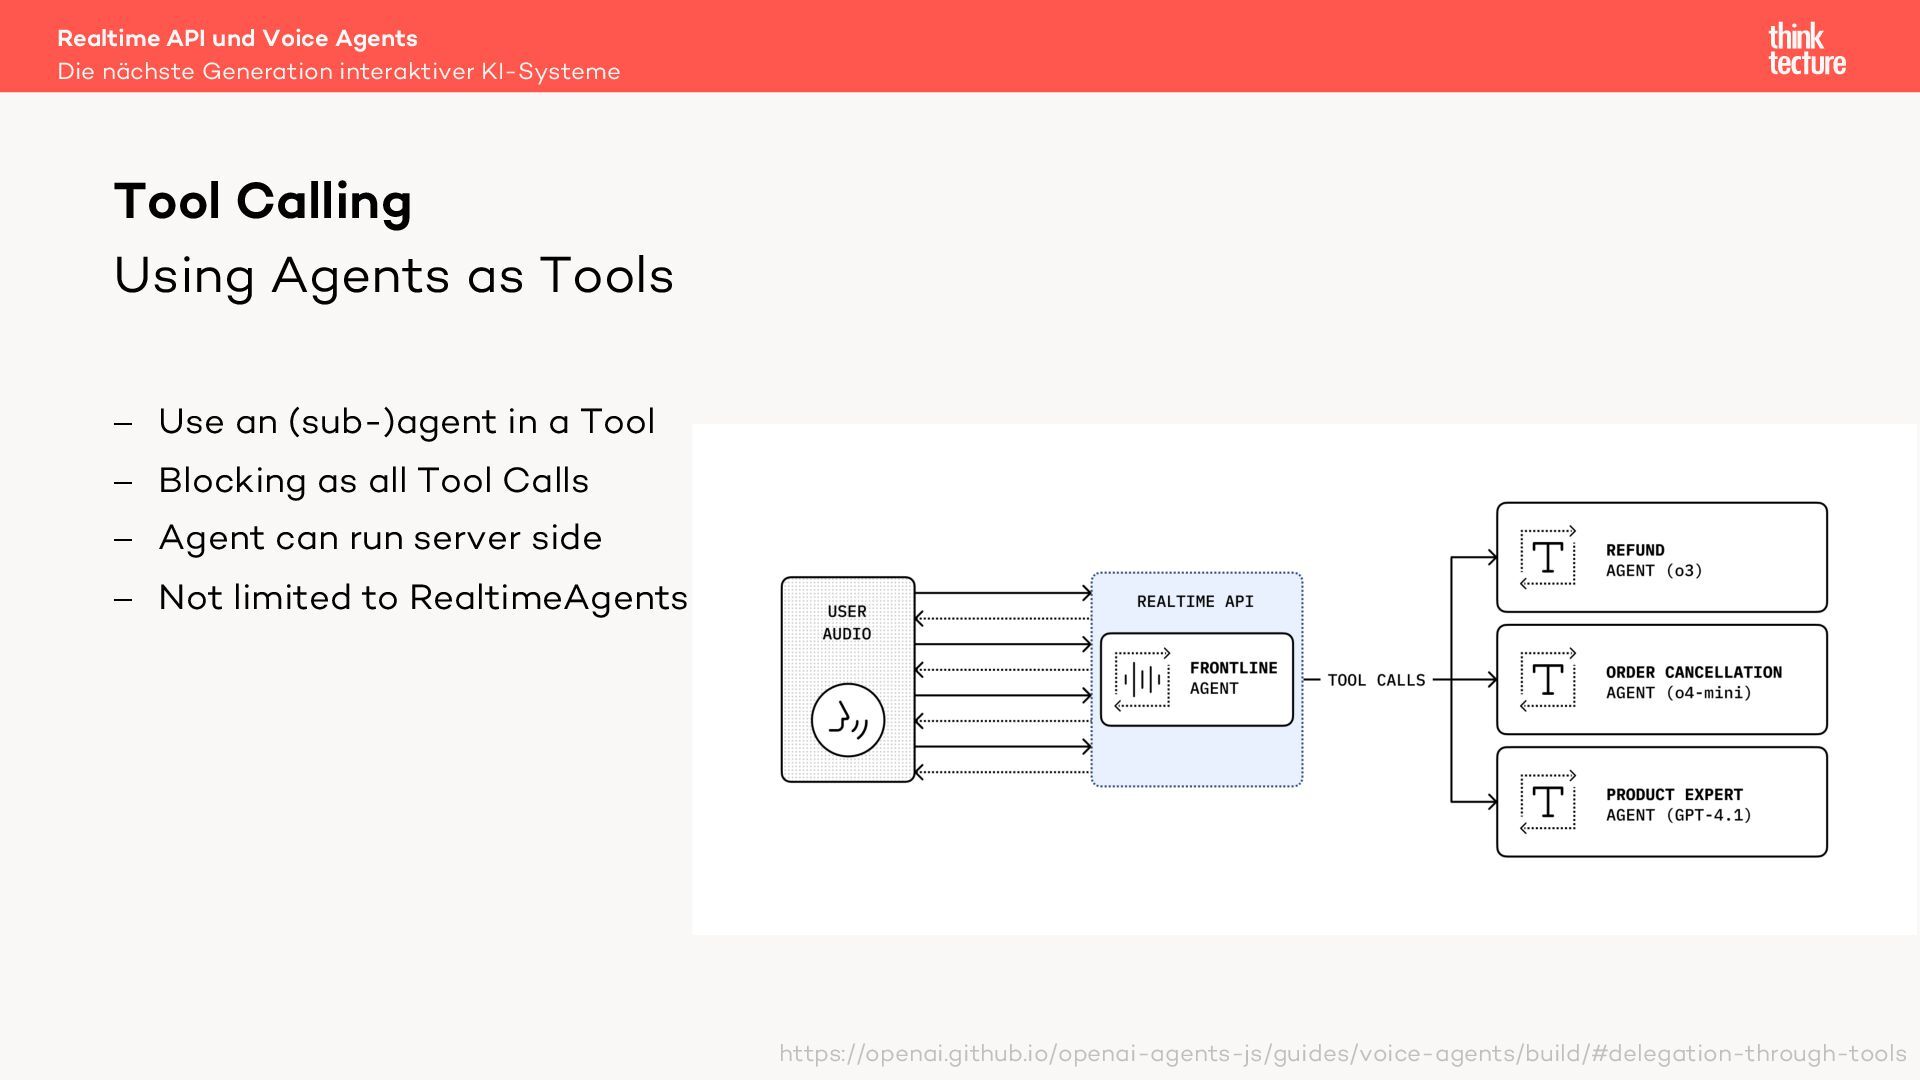
Task: Click the Product Expert Agent T icon
Action: [x=1548, y=802]
